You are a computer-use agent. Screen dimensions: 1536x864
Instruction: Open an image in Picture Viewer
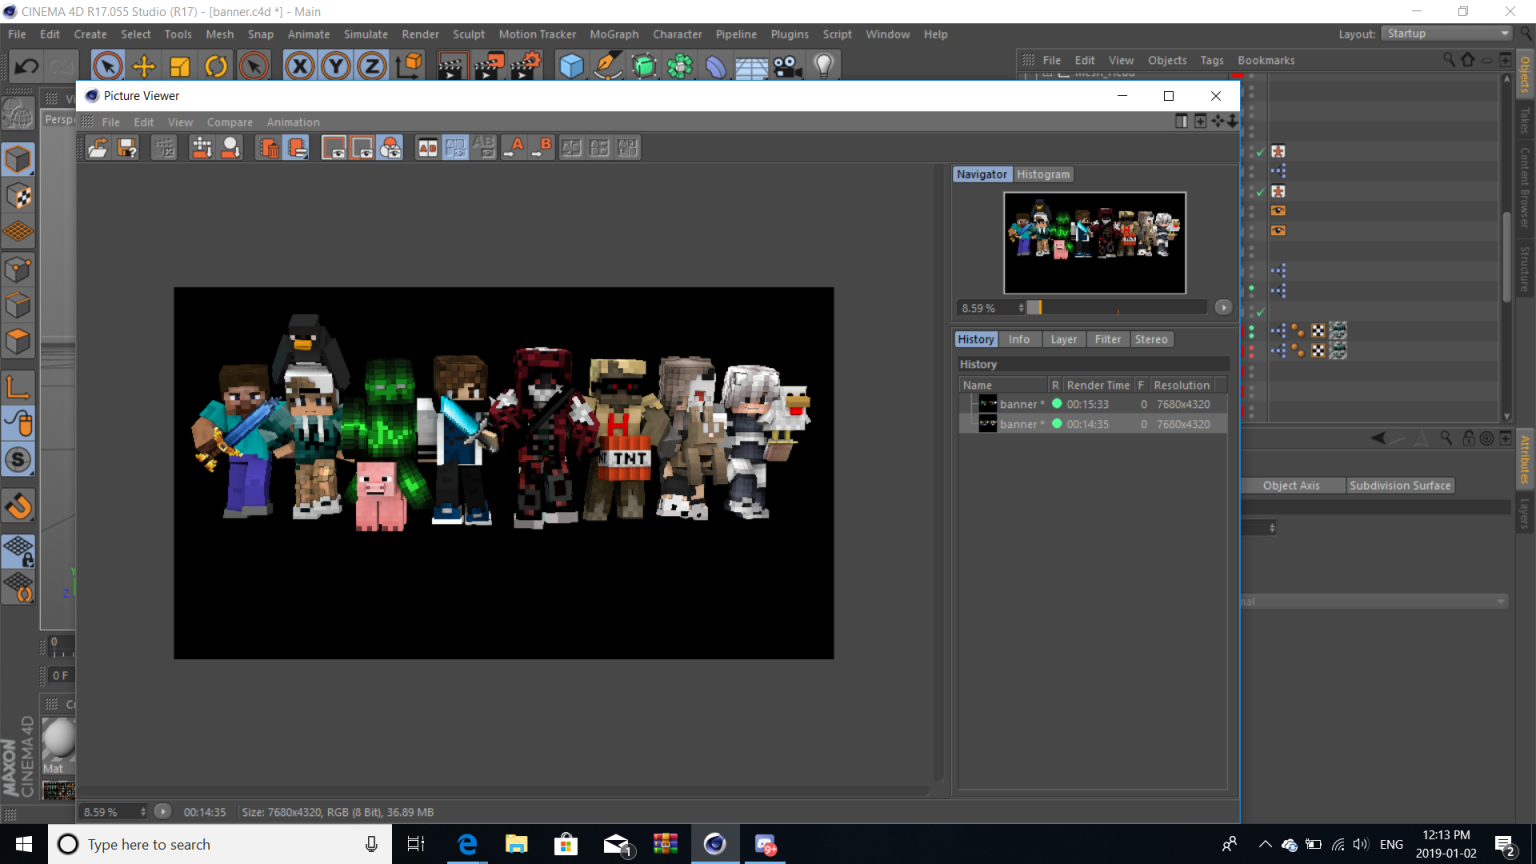click(98, 148)
